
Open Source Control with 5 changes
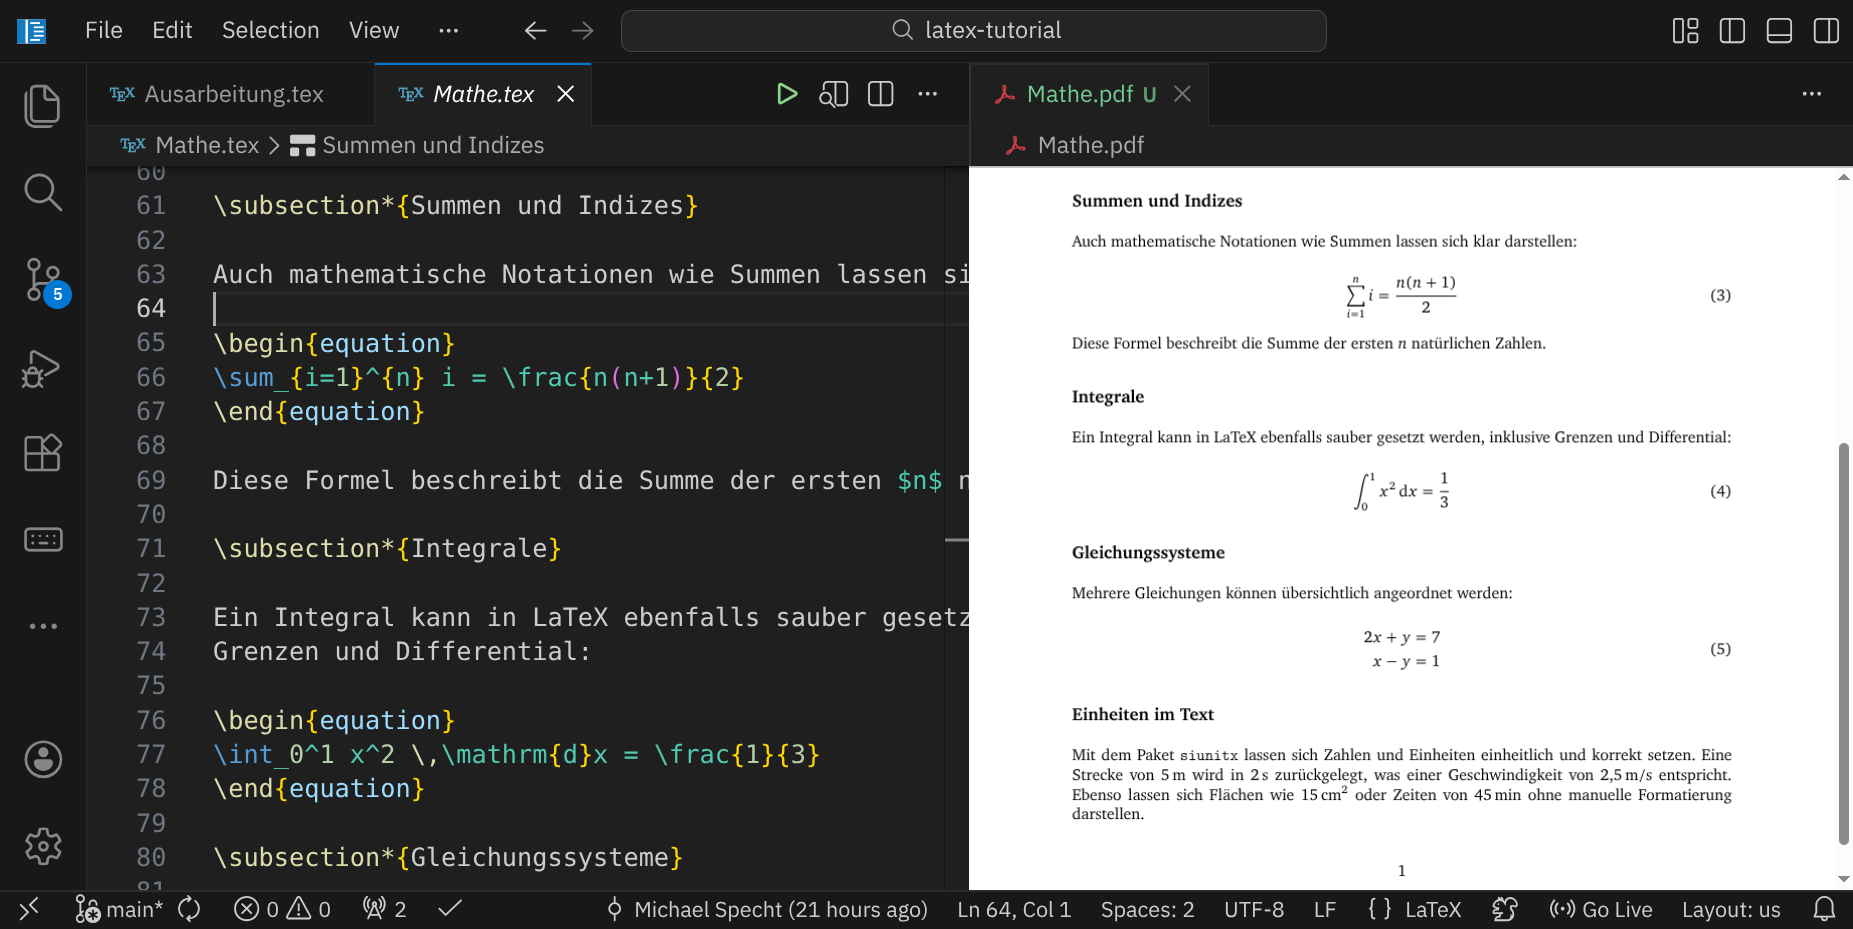point(42,280)
